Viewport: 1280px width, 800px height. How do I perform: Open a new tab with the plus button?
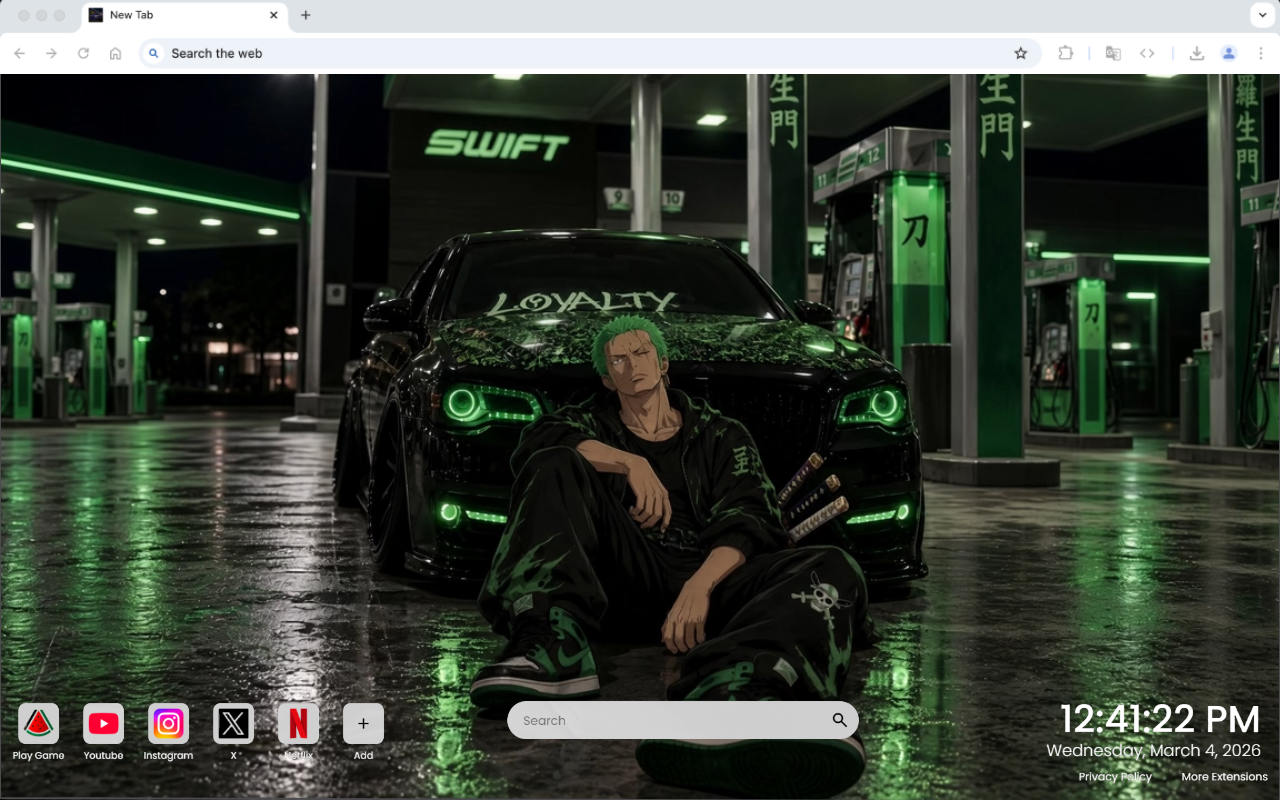[305, 15]
